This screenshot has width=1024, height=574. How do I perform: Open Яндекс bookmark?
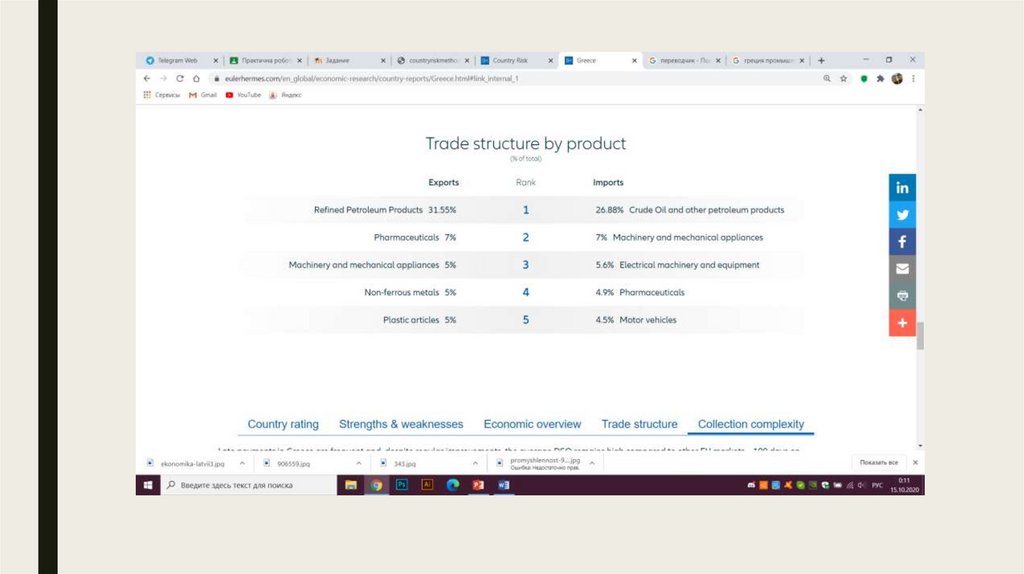(285, 95)
